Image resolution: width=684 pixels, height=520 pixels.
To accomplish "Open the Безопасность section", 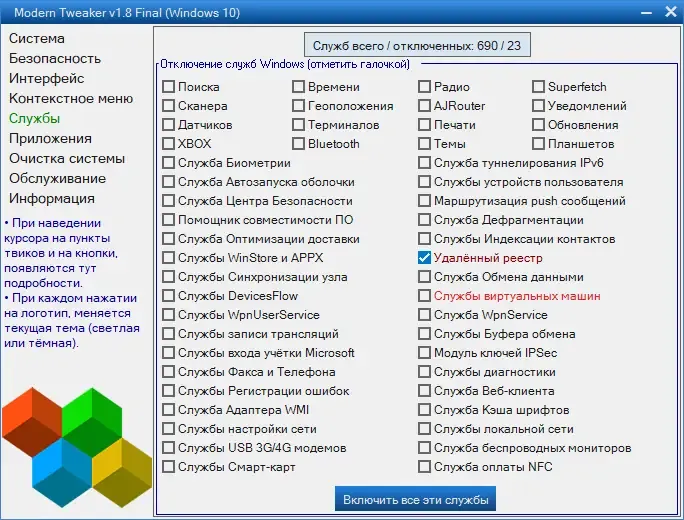I will pos(55,58).
